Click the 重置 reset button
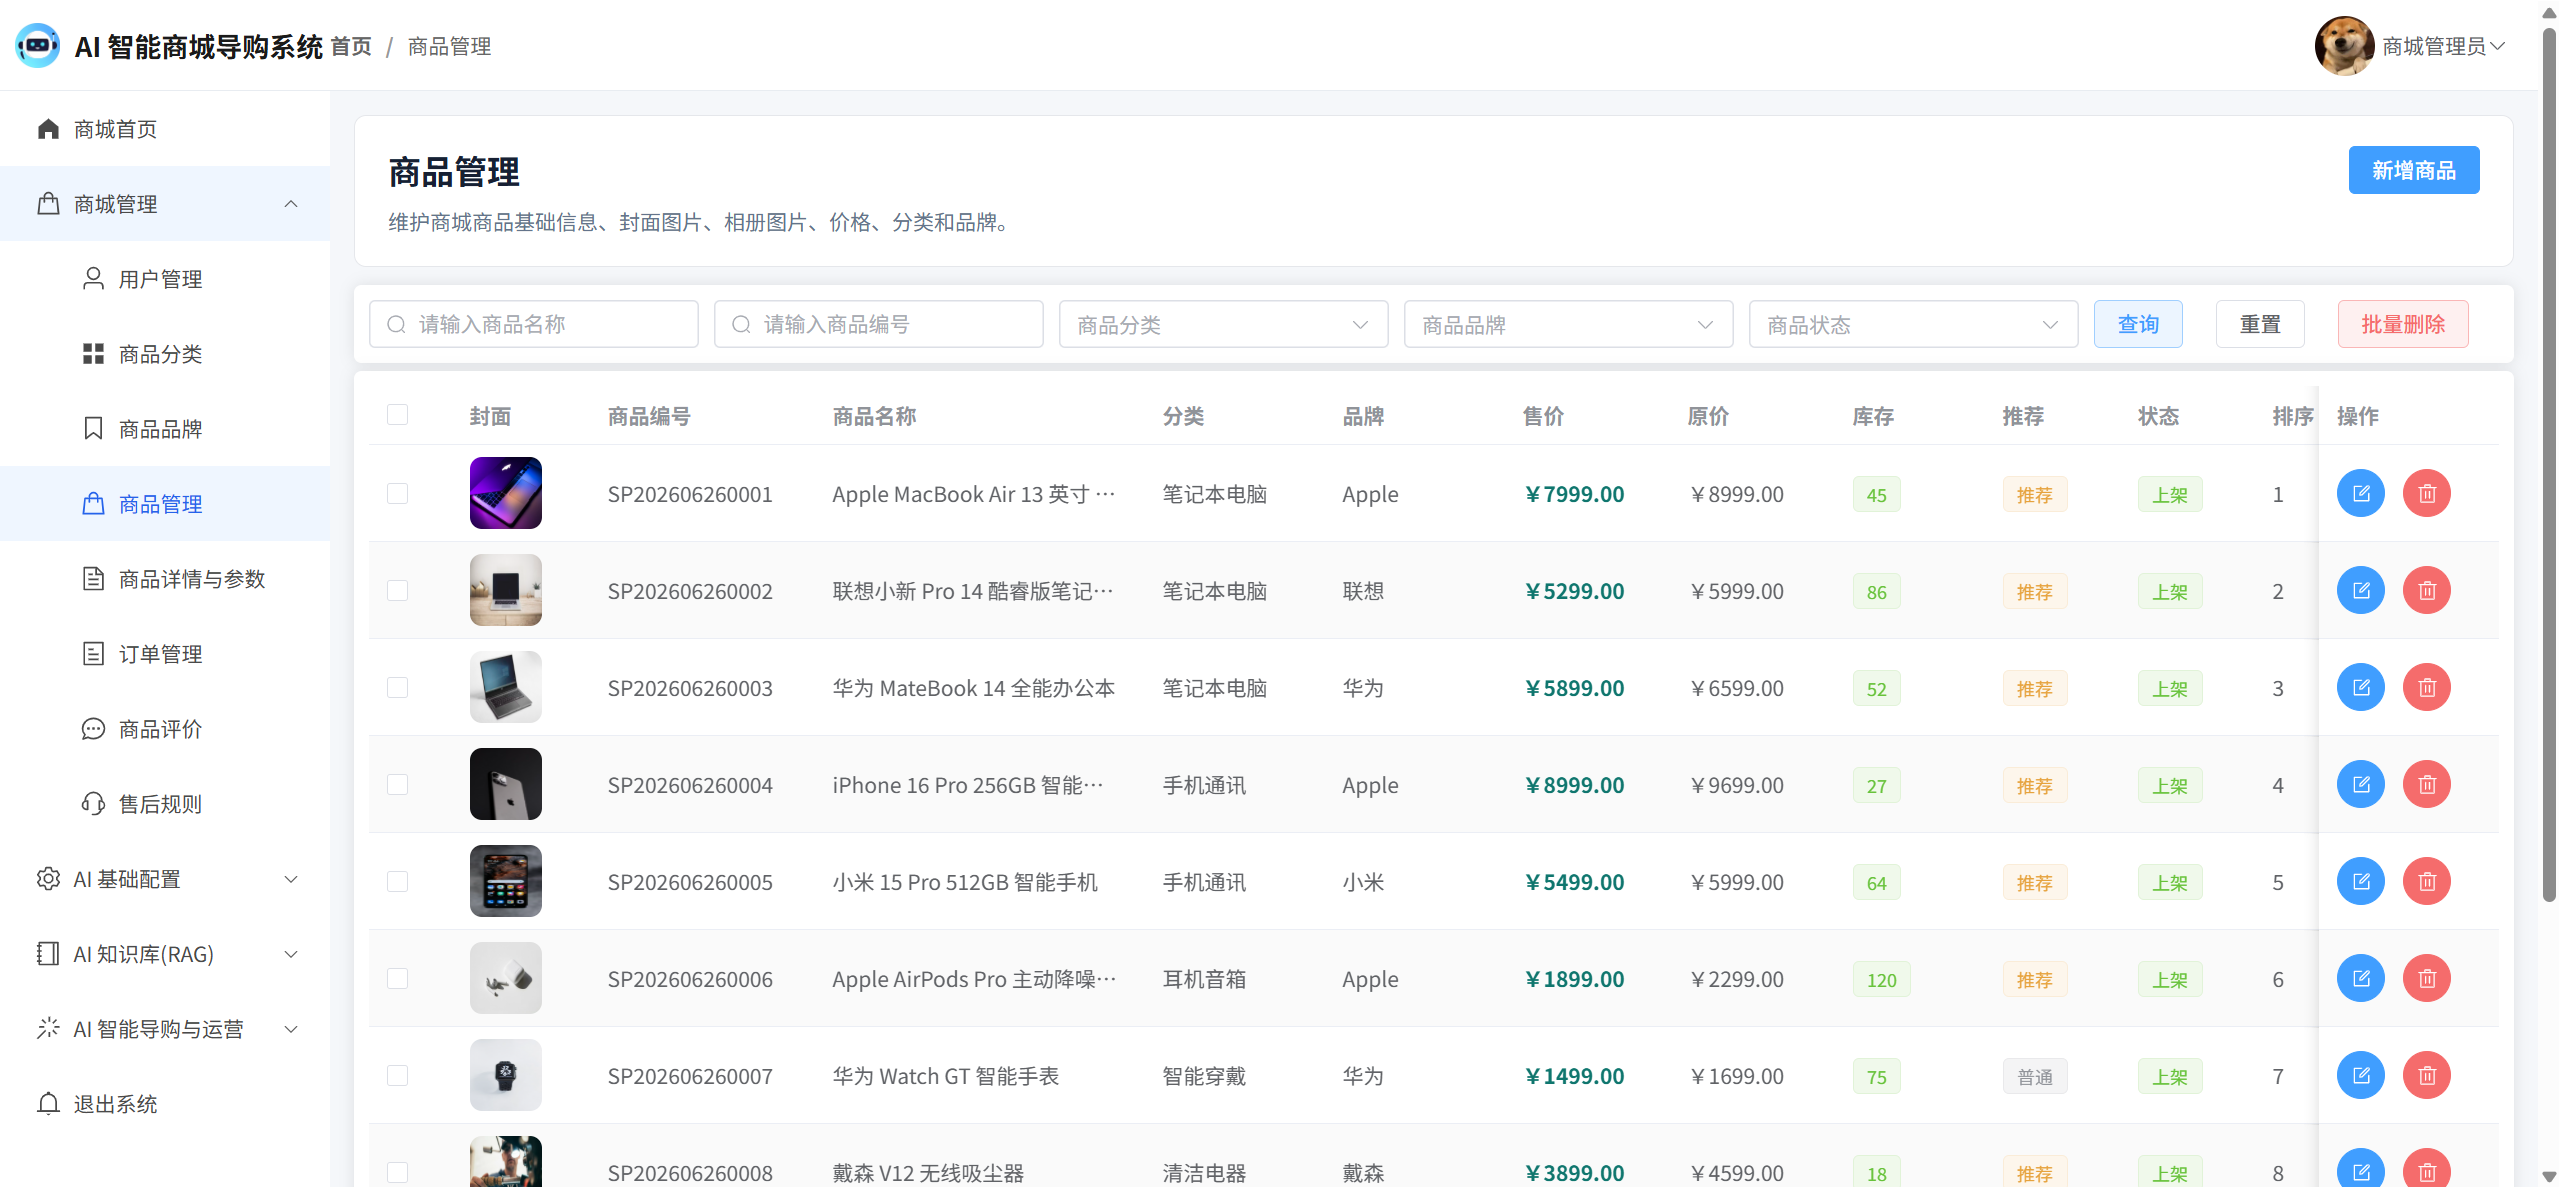Image resolution: width=2559 pixels, height=1187 pixels. (2260, 324)
